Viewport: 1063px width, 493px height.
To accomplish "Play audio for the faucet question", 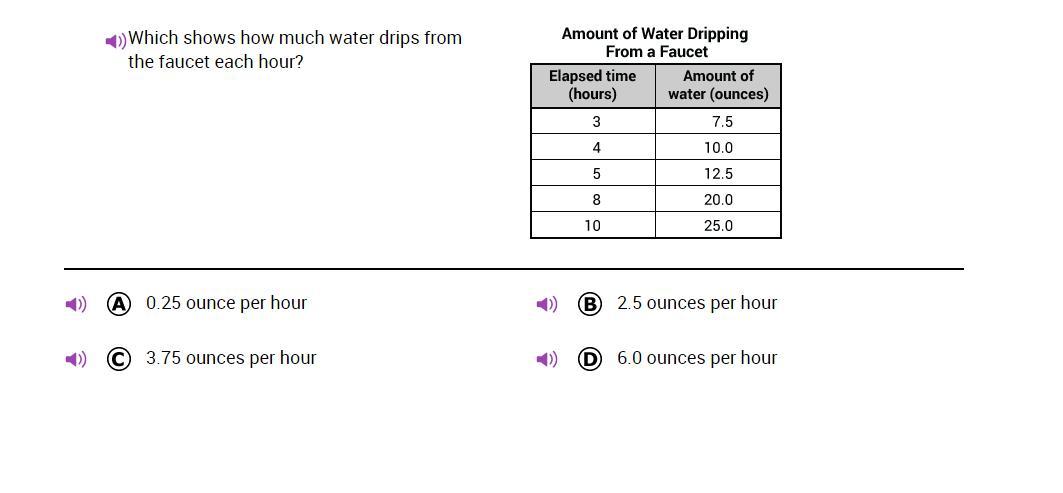I will click(116, 41).
